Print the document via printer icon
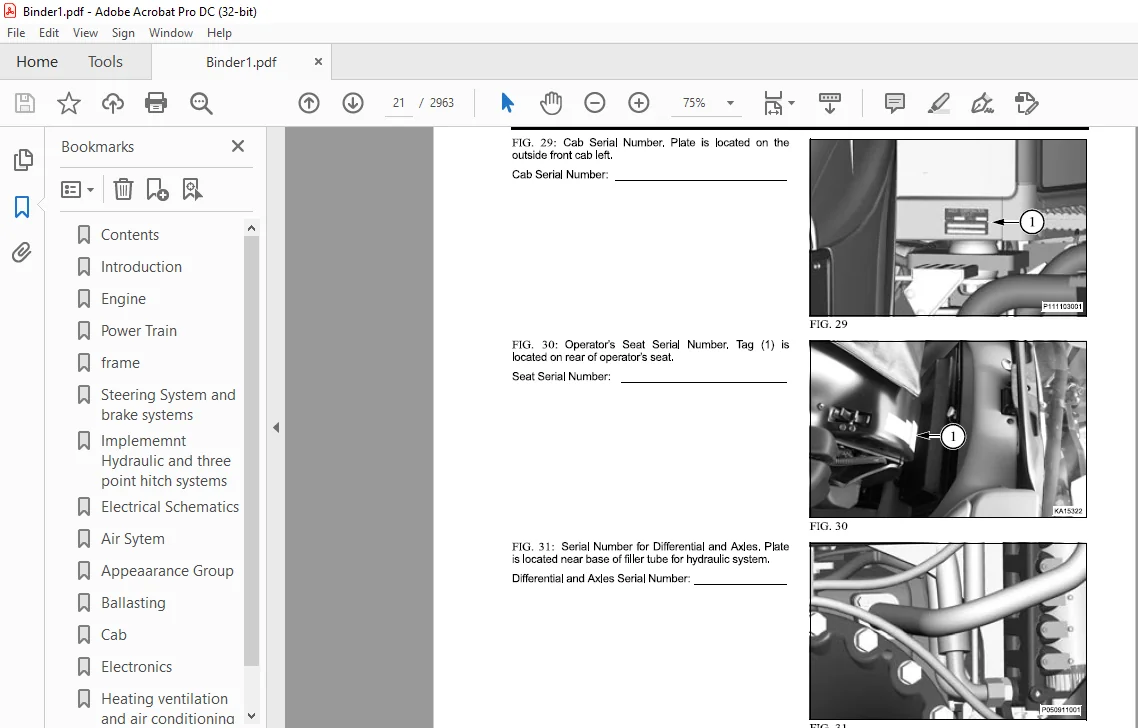 tap(156, 103)
